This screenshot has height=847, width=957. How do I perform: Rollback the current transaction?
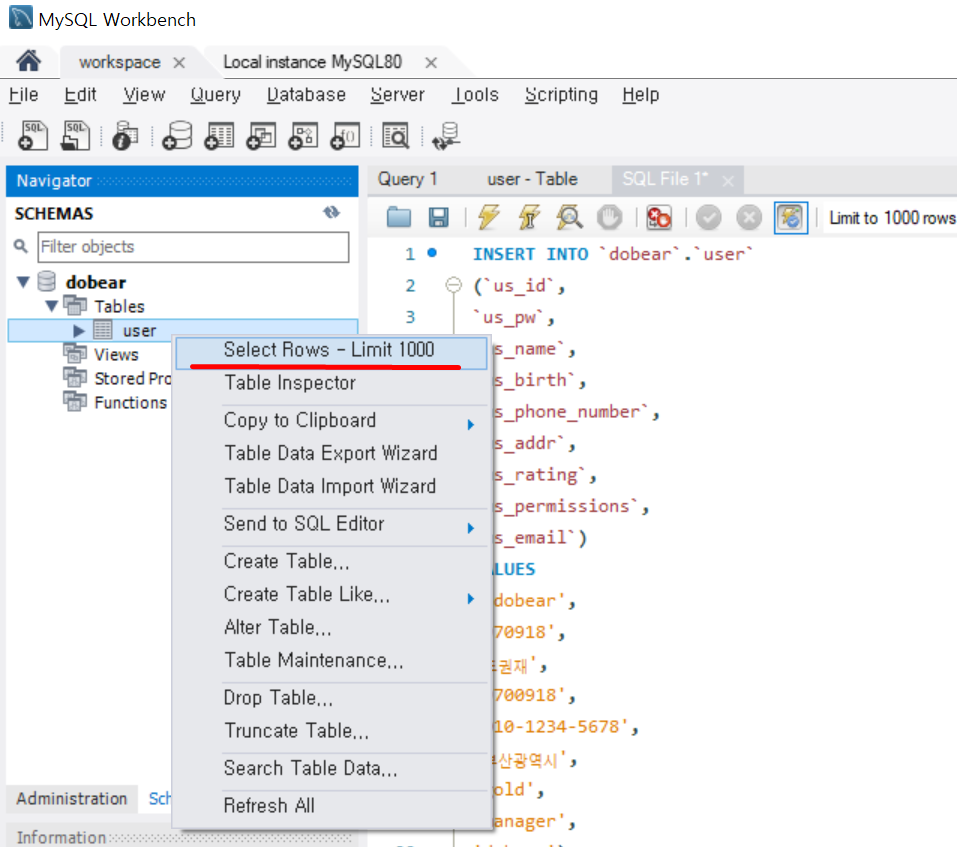749,217
